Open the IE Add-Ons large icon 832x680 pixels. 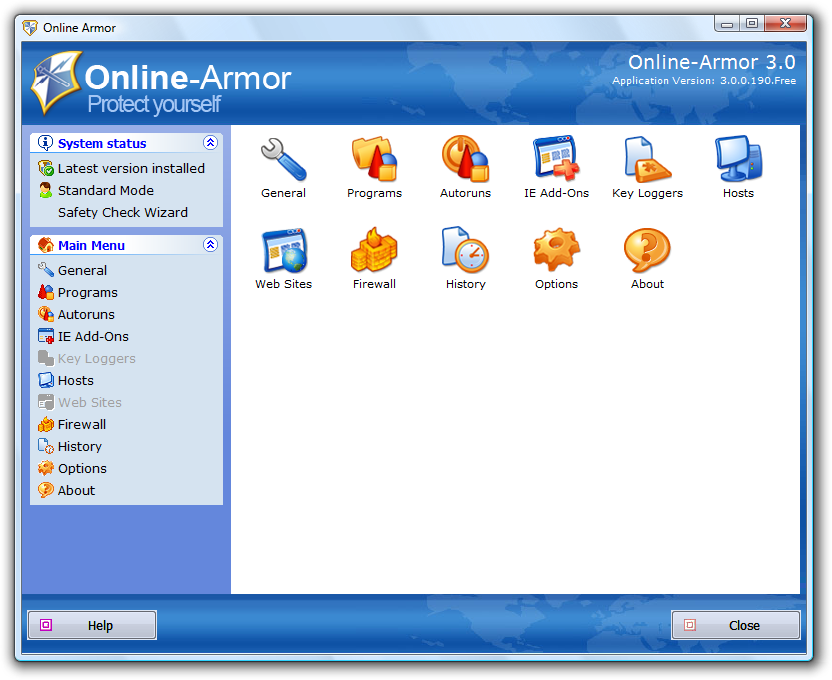coord(556,158)
